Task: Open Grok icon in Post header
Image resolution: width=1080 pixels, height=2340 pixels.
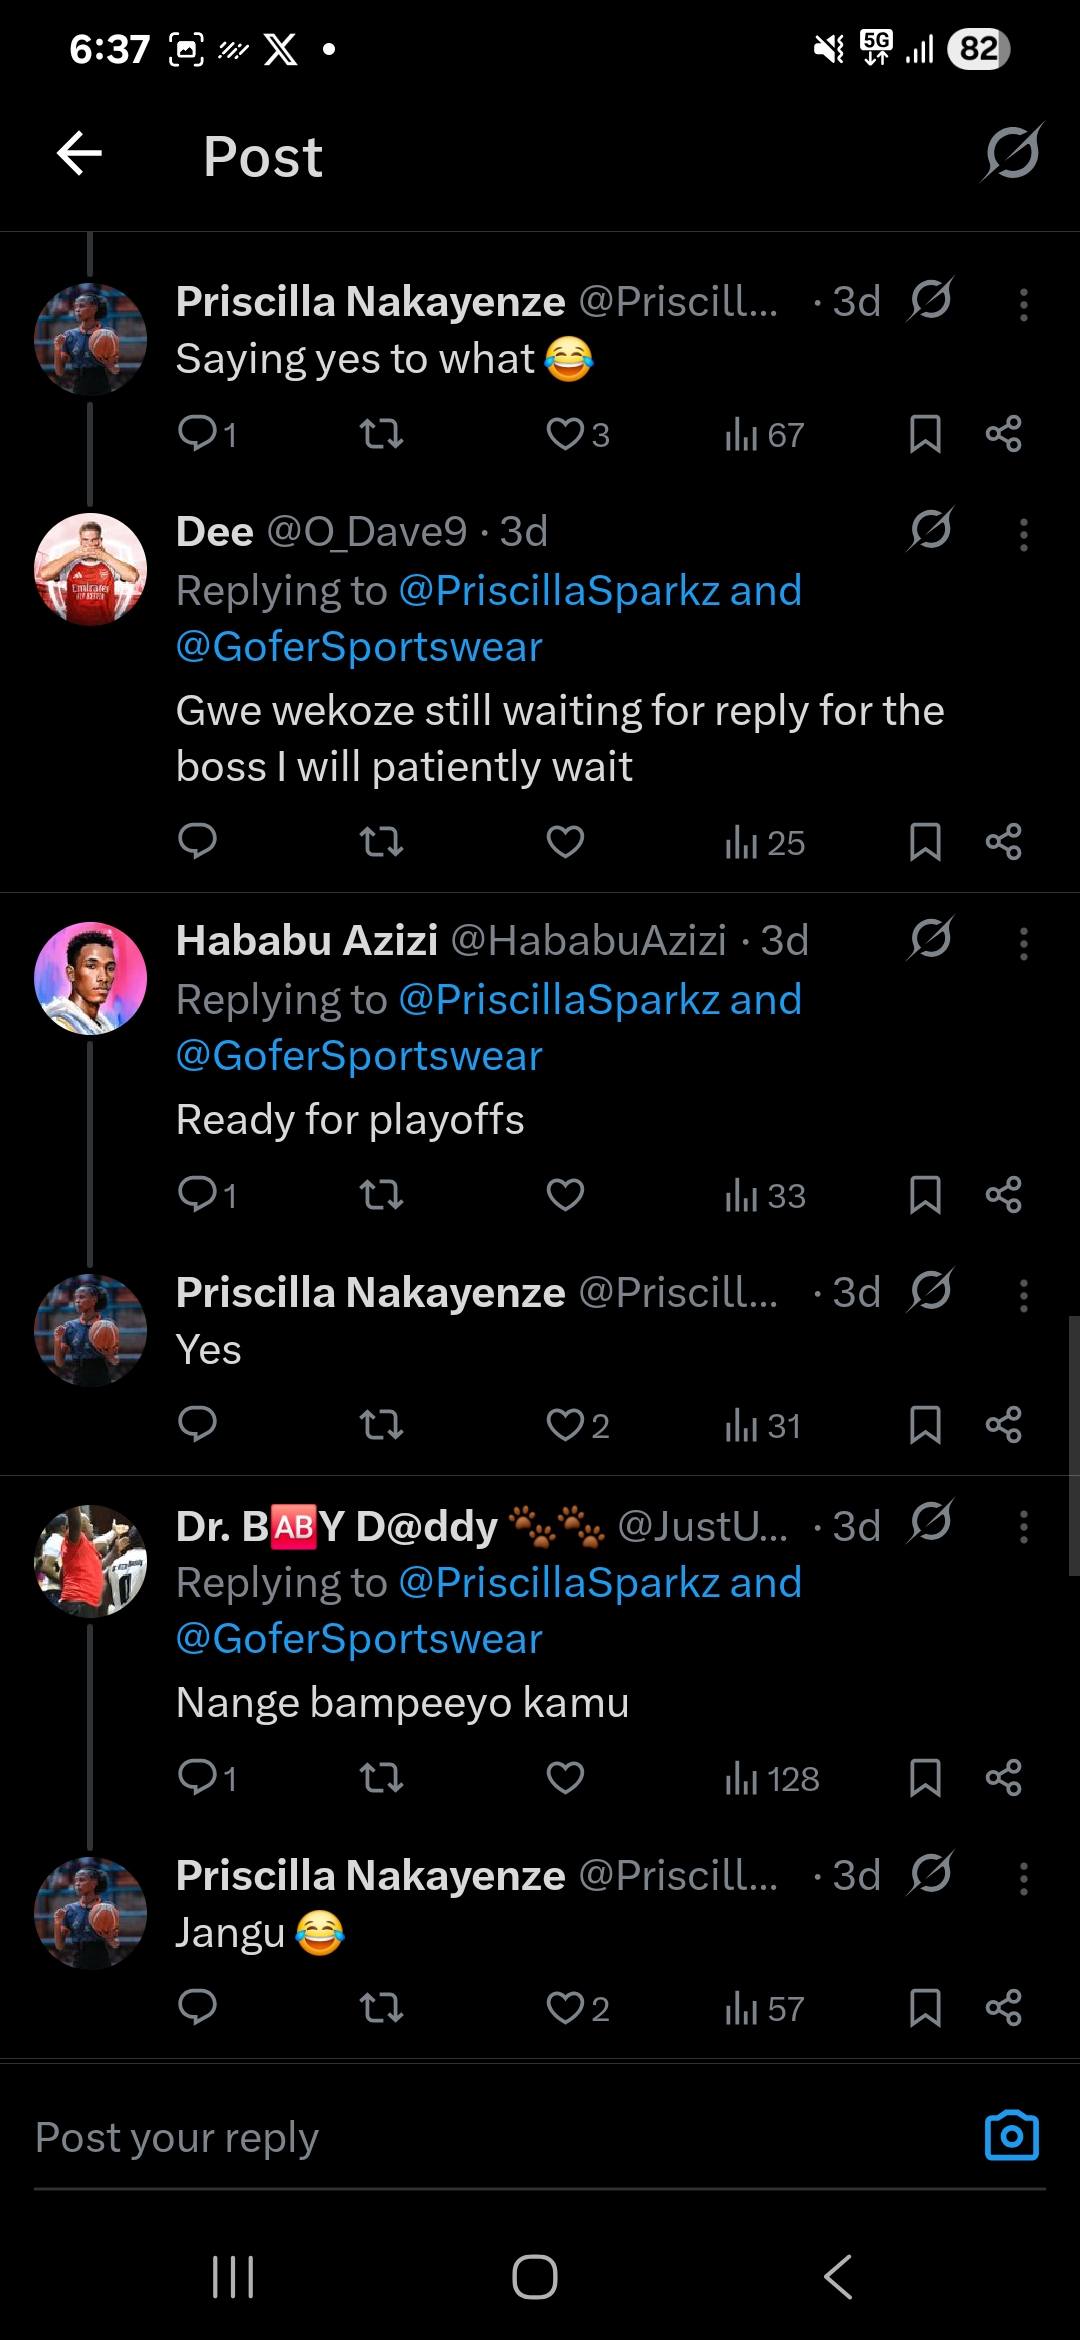Action: [x=1012, y=154]
